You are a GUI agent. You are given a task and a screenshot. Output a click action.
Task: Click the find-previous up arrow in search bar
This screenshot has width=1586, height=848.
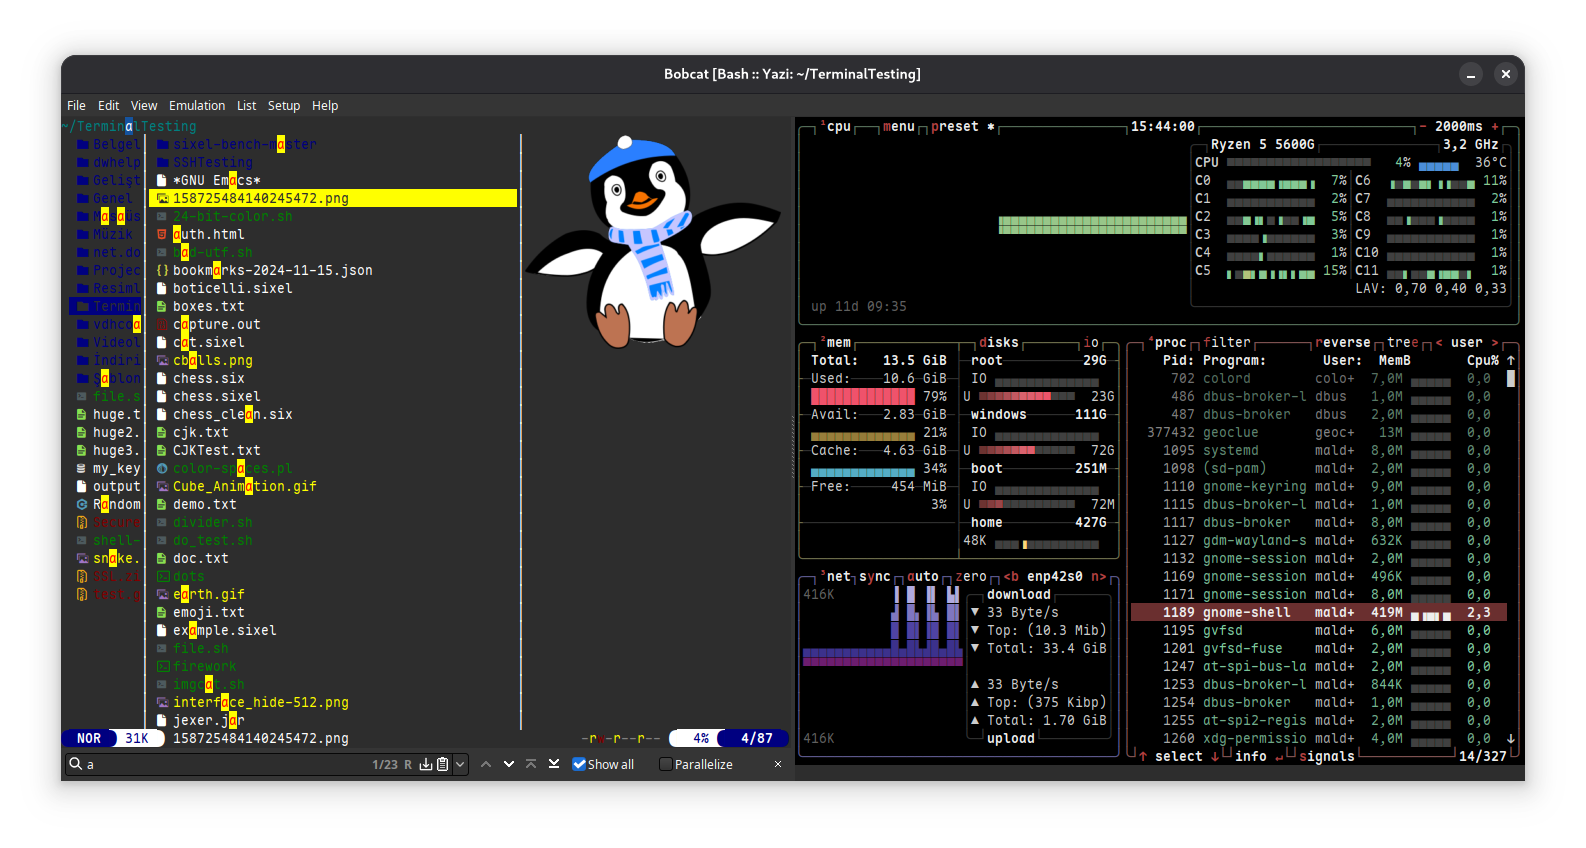[486, 764]
